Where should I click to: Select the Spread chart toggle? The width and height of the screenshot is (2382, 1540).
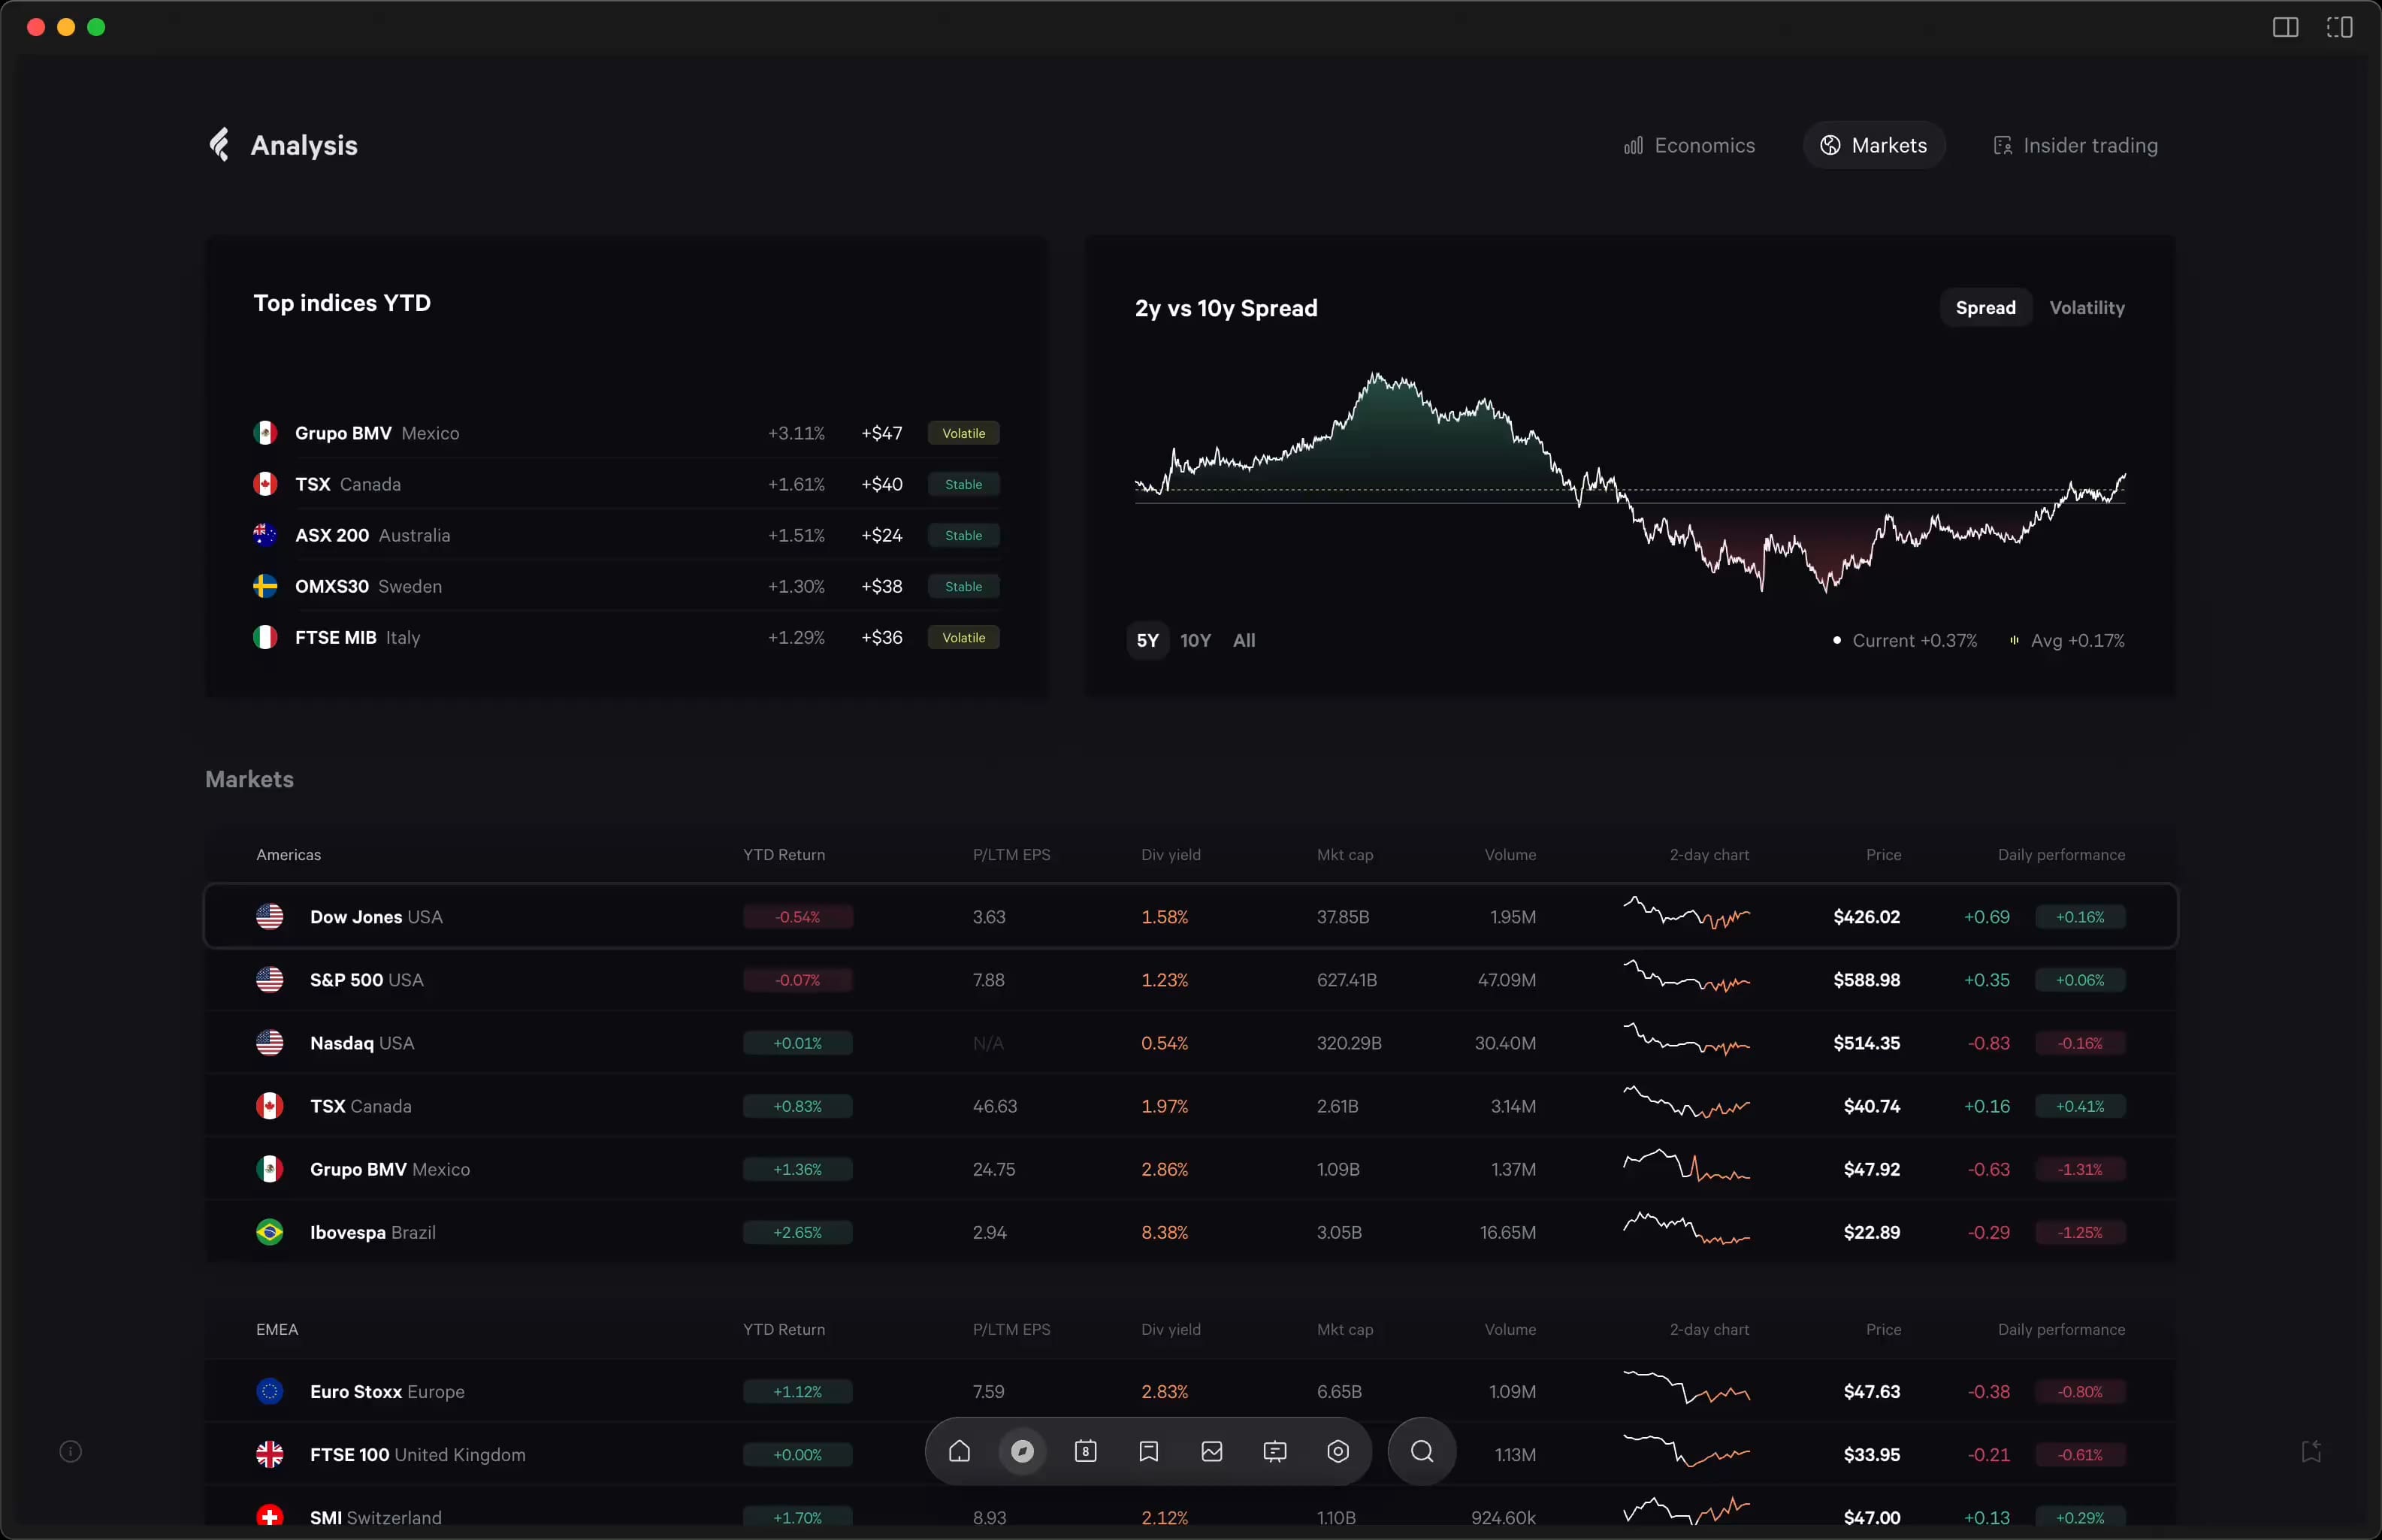(x=1985, y=308)
